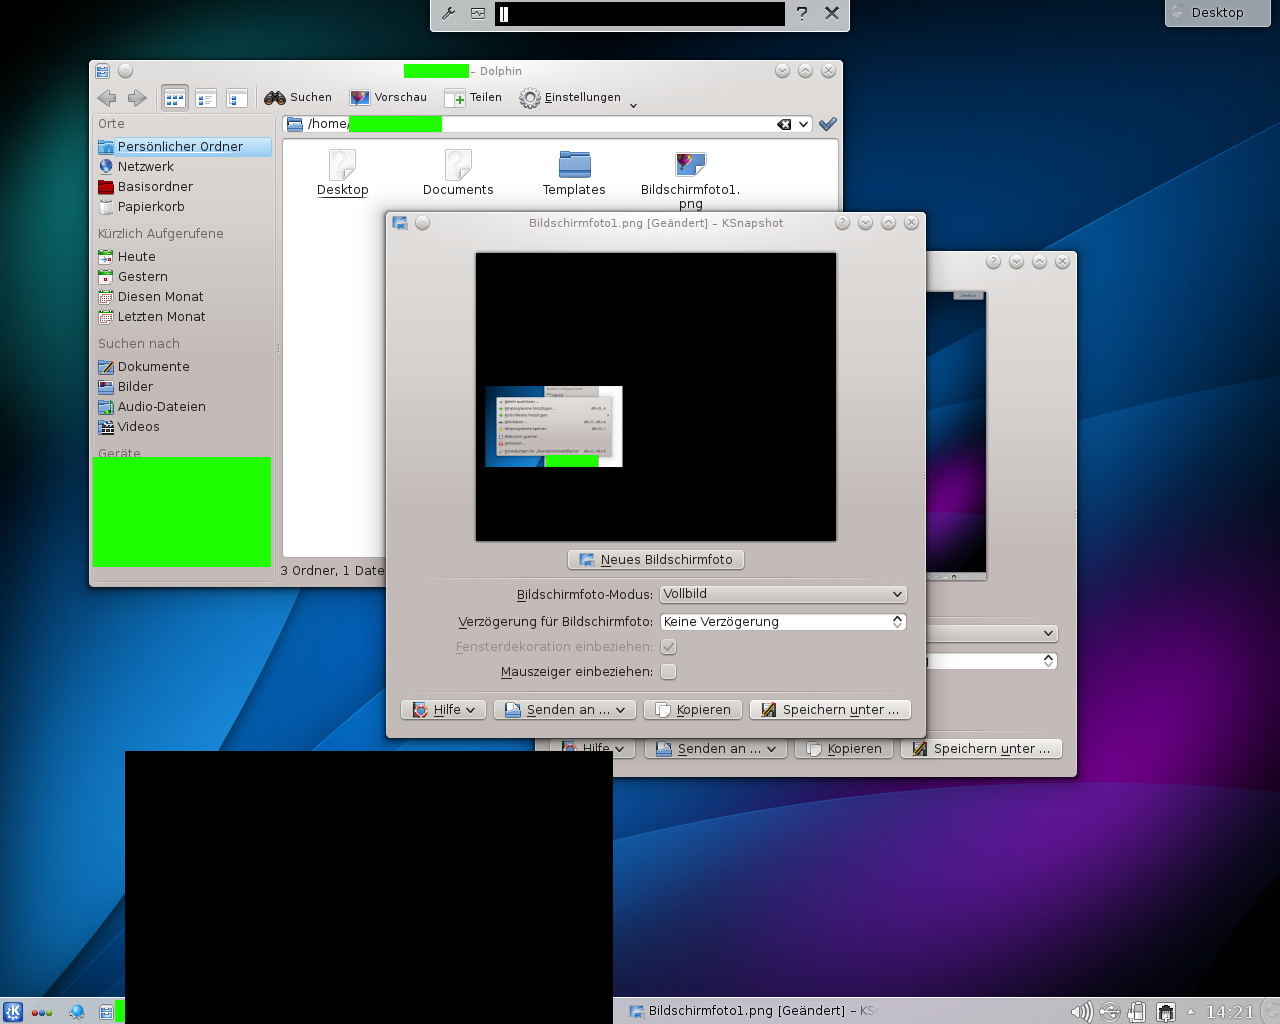Expand the Bildschirmfoto-Modus Vollbild dropdown

783,594
